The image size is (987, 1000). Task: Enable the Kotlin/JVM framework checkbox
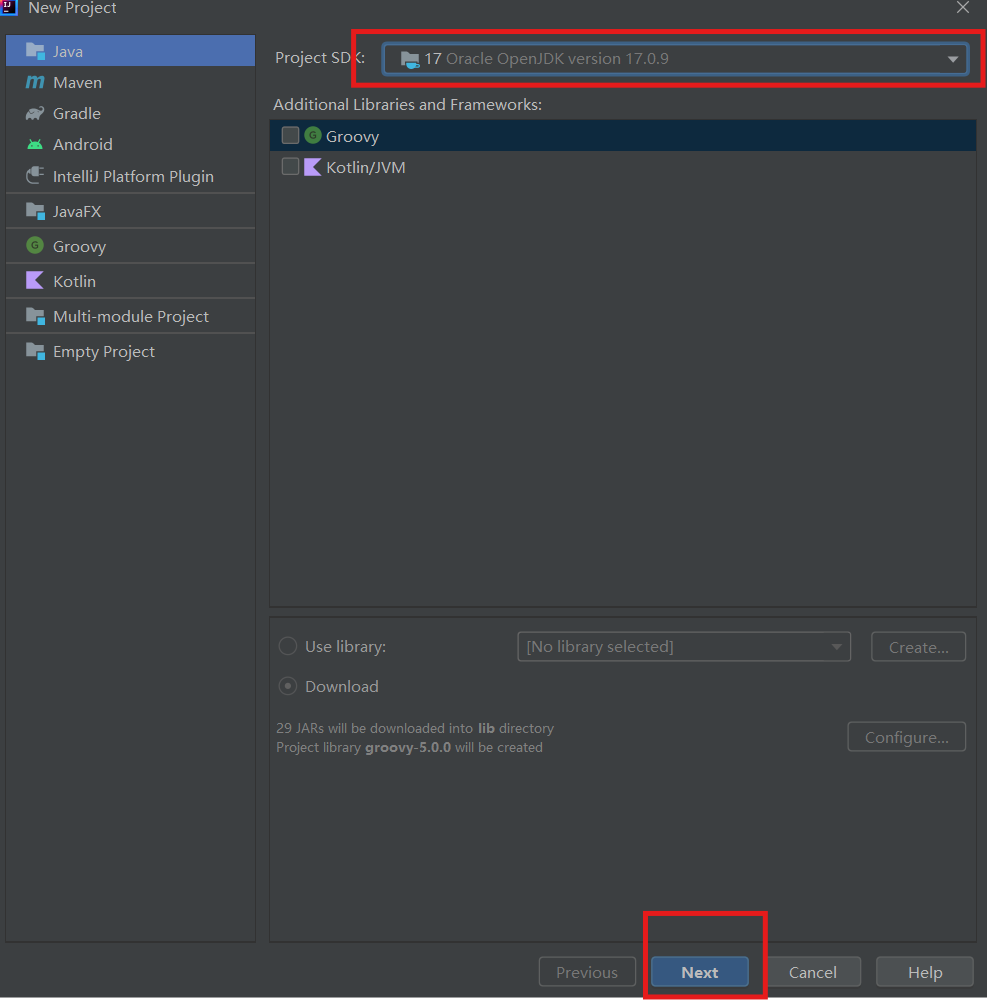pos(290,166)
